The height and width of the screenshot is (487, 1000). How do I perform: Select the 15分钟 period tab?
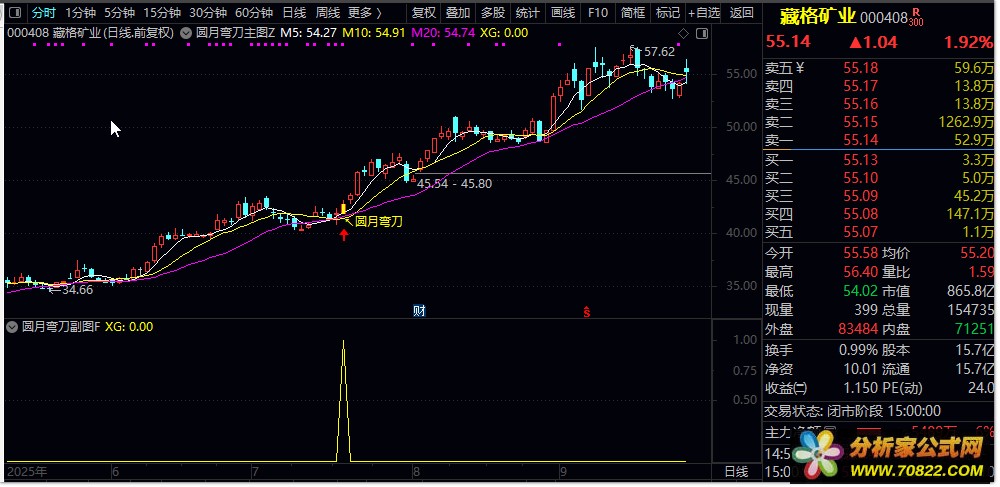(161, 12)
